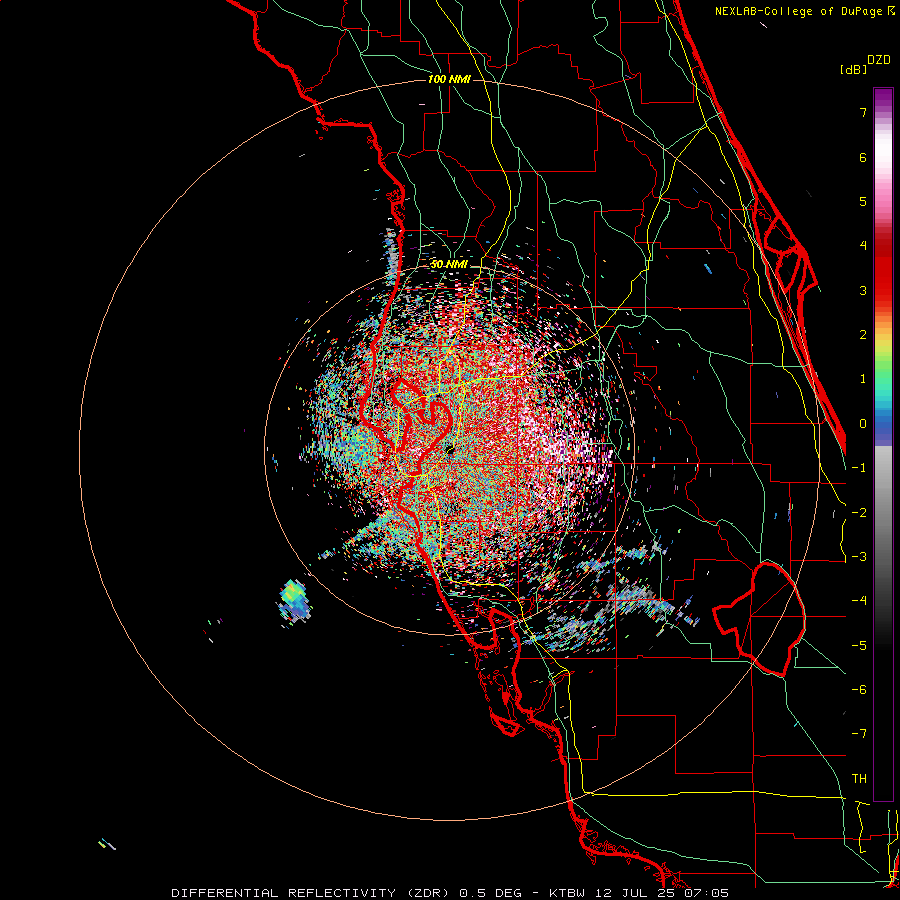Select the -4 dB scale value
Screen dimensions: 900x900
[859, 601]
